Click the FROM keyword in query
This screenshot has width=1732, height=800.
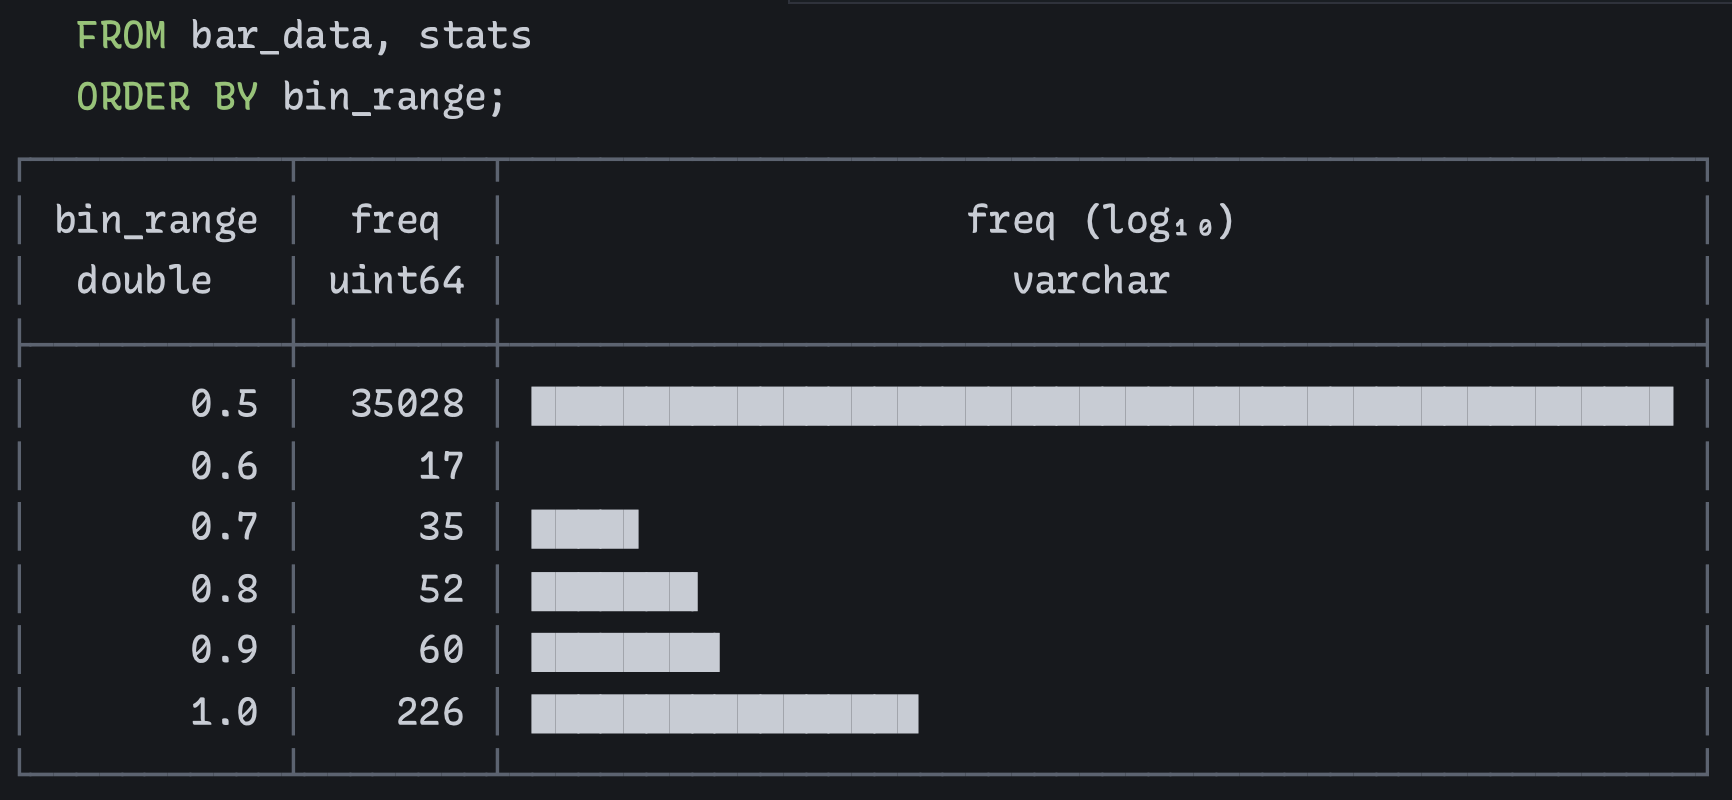[121, 36]
